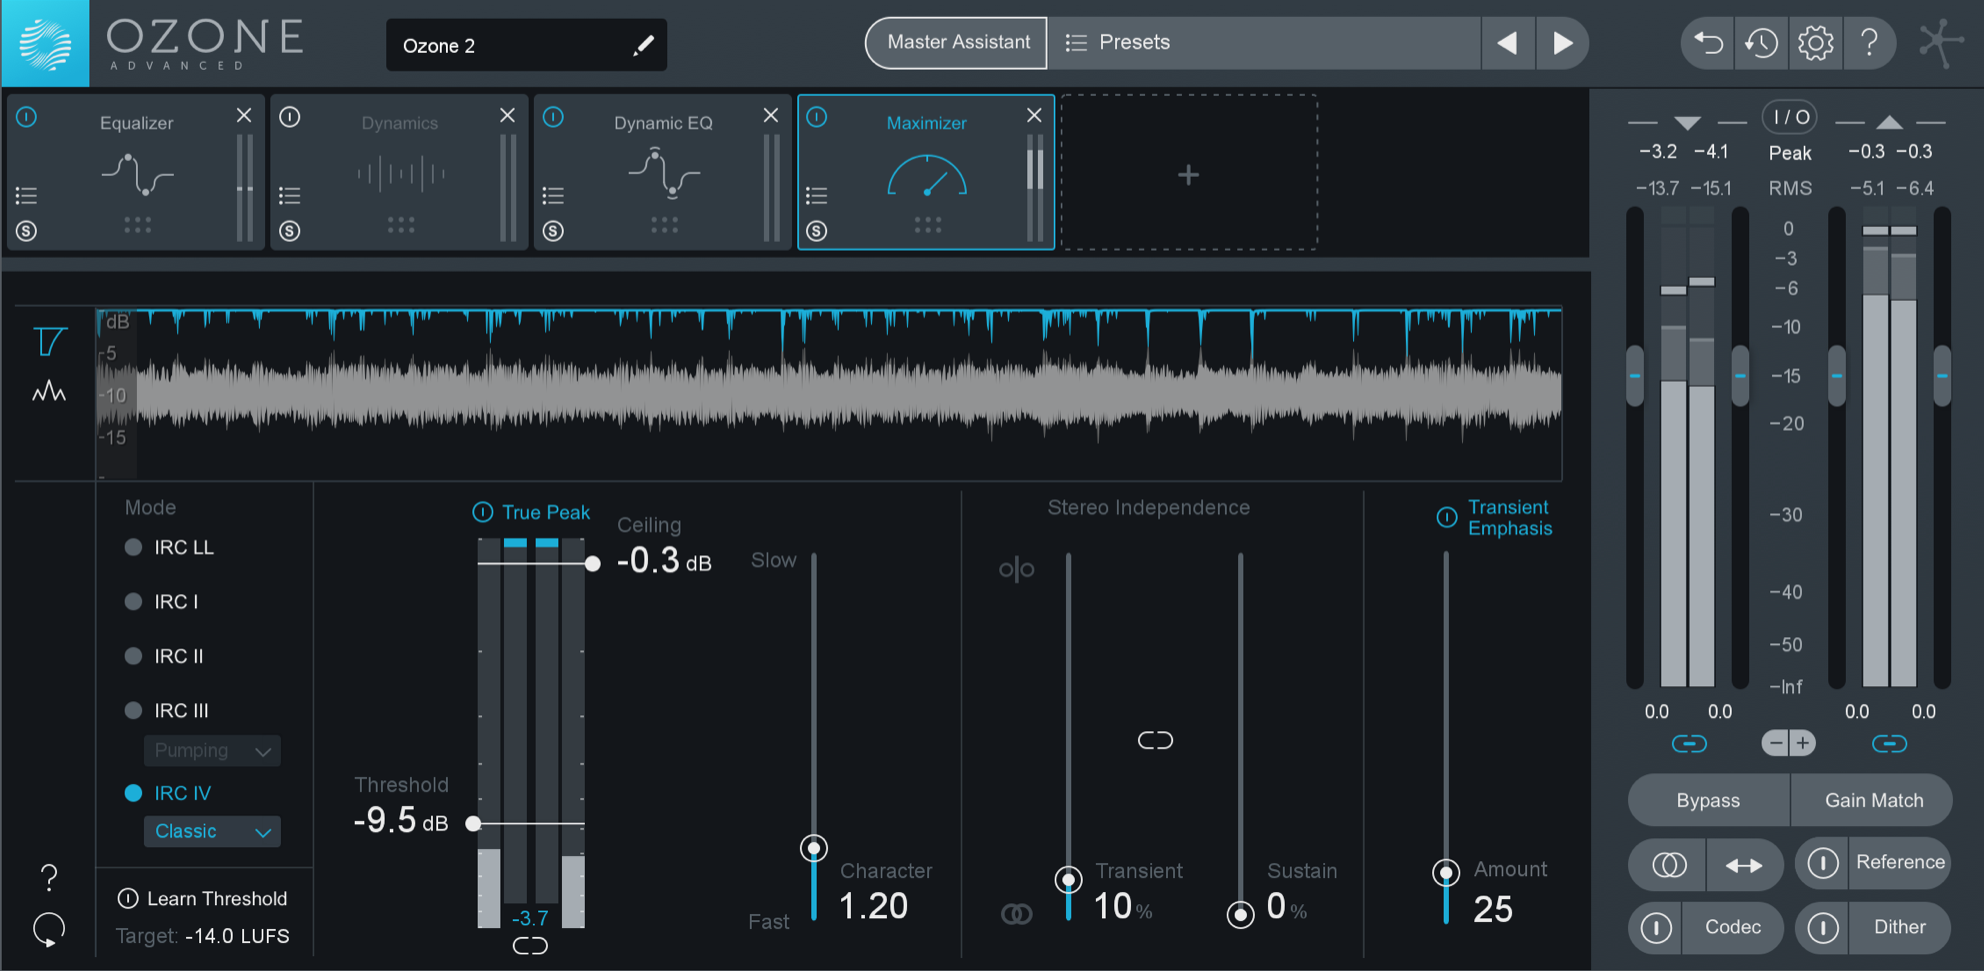Select the Dynamic EQ module tab
1984x972 pixels.
coord(663,172)
